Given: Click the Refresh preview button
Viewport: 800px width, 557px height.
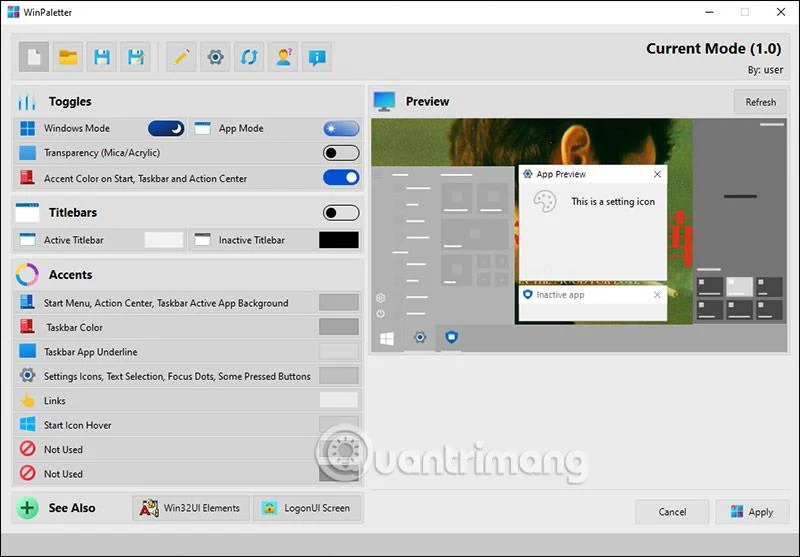Looking at the screenshot, I should click(760, 102).
